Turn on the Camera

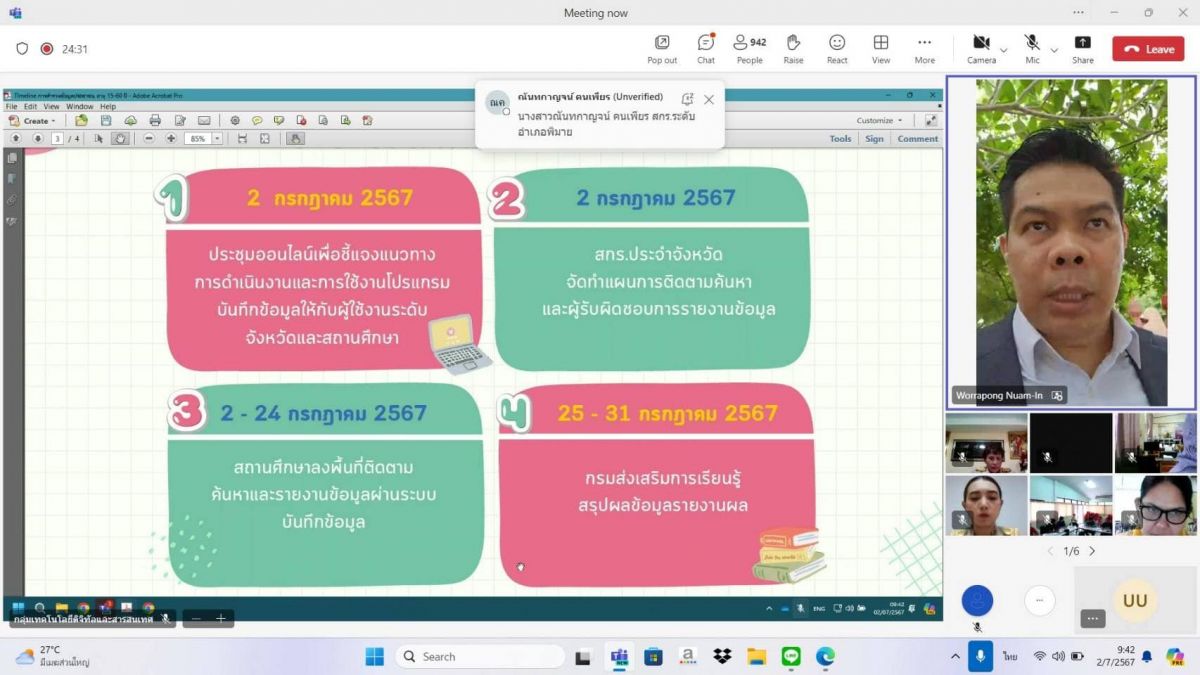click(x=981, y=44)
